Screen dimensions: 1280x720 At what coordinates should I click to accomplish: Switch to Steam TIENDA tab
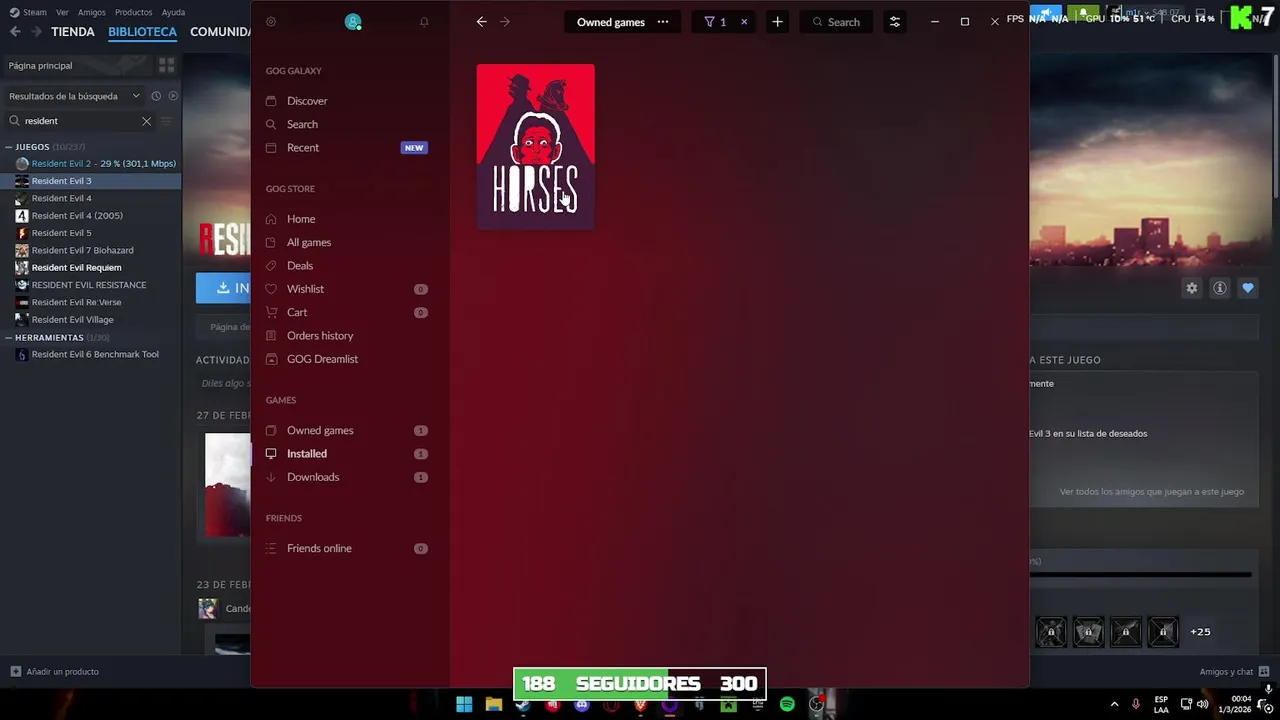(x=73, y=32)
